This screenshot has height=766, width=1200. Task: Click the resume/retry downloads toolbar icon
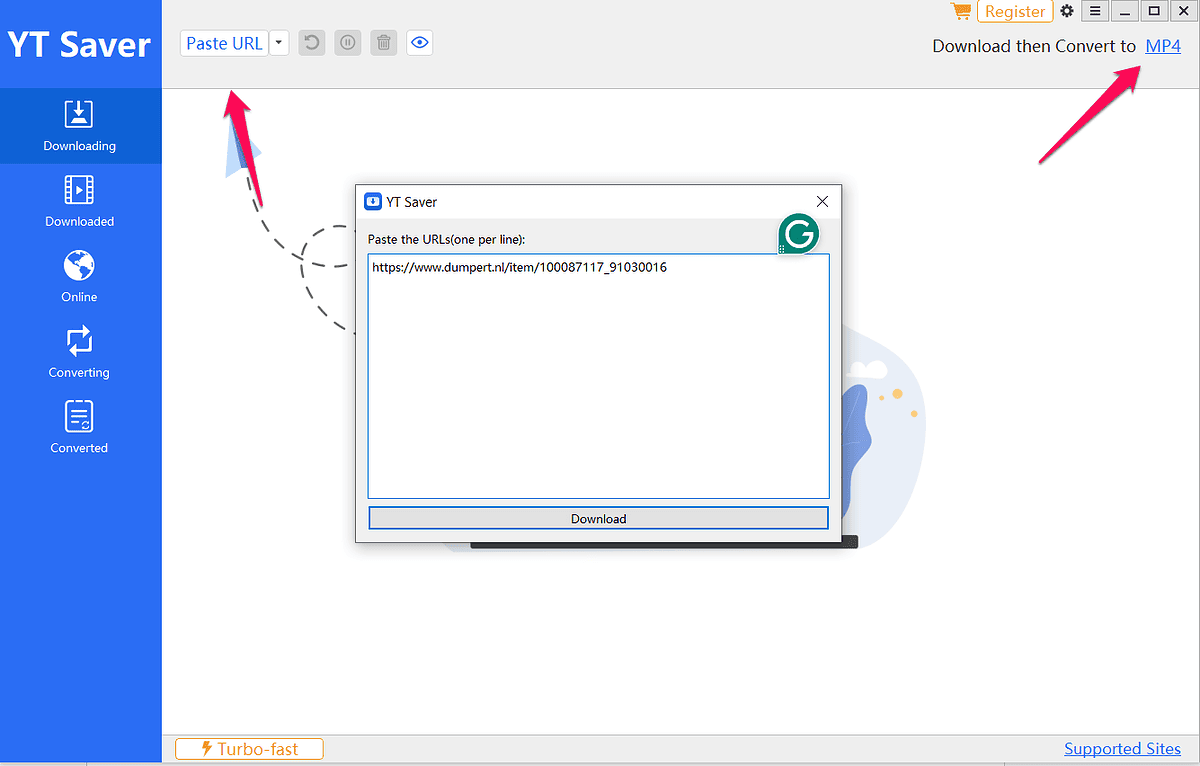click(x=312, y=43)
